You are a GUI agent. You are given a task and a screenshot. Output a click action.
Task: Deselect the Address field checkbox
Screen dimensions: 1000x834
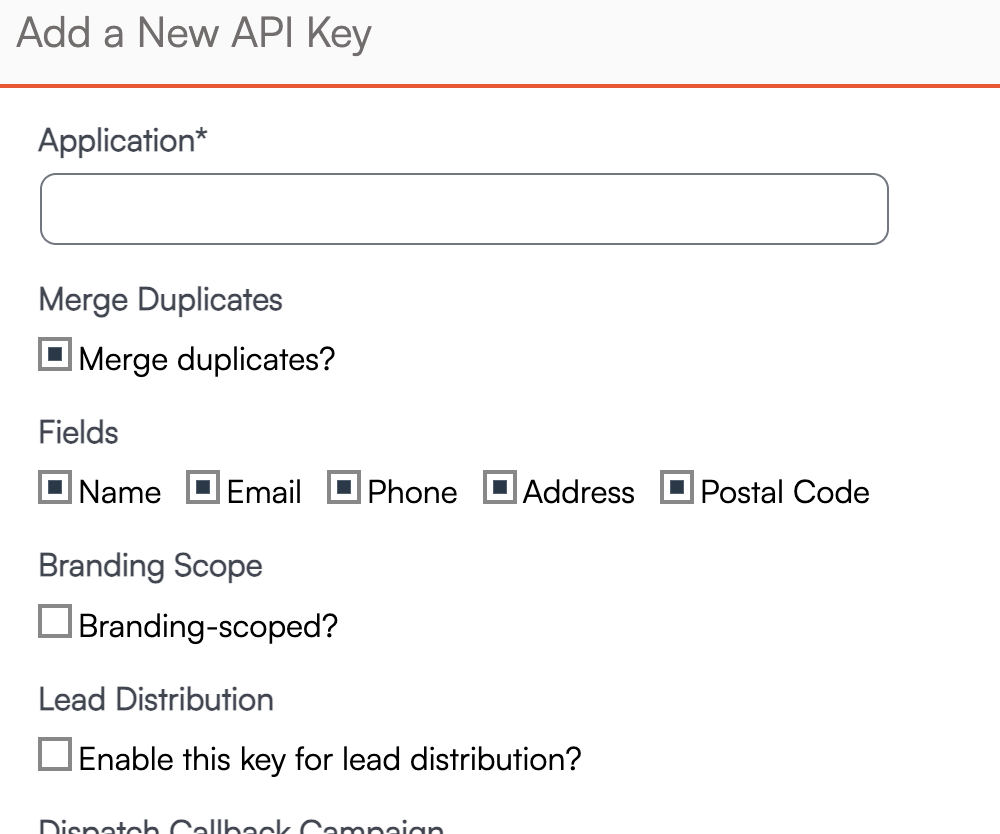pyautogui.click(x=500, y=489)
